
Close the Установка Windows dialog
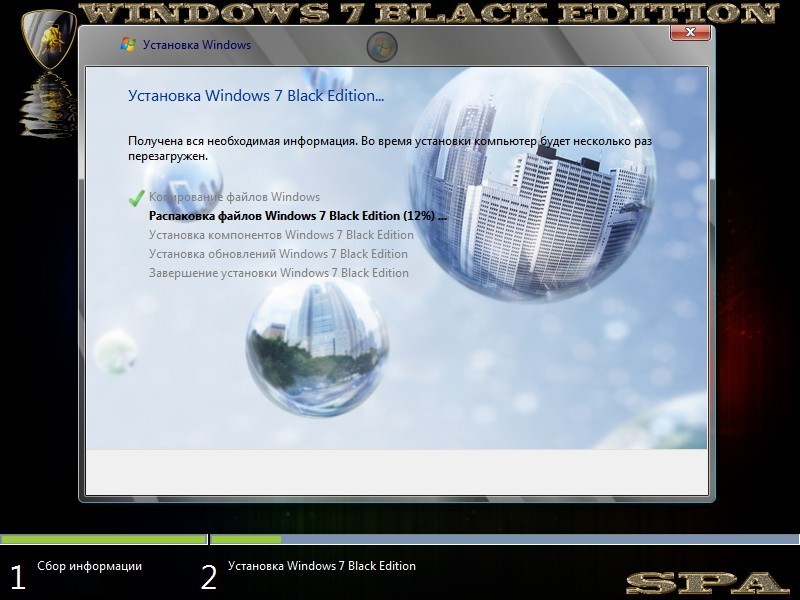690,32
